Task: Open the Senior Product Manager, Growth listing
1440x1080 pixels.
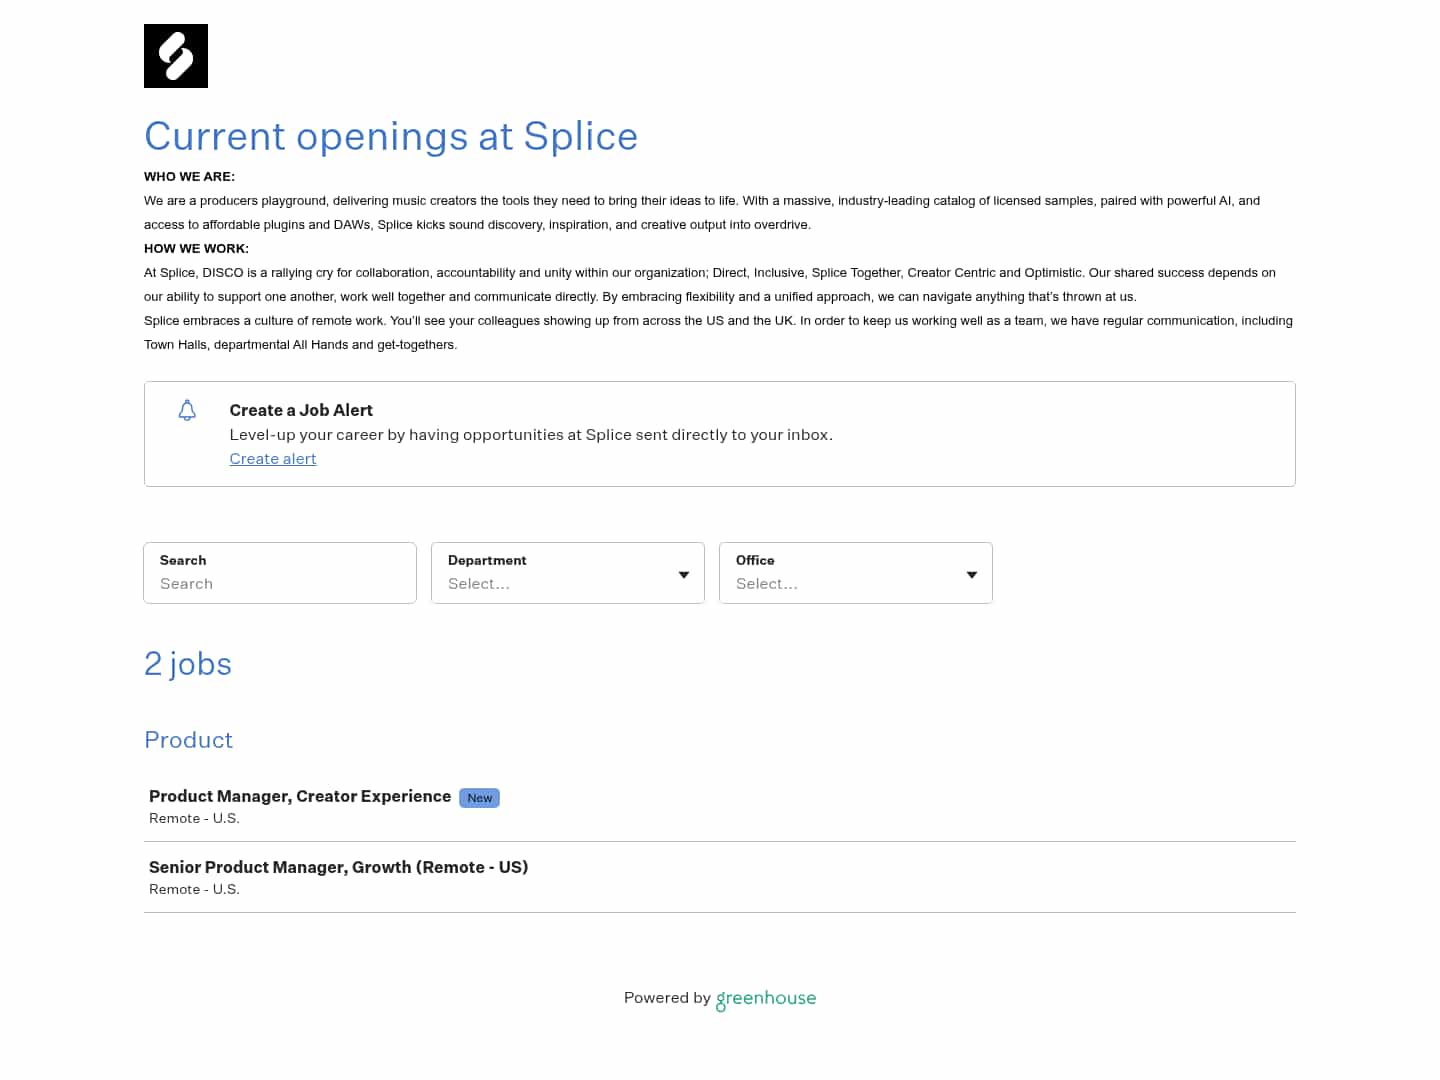Action: [x=338, y=867]
